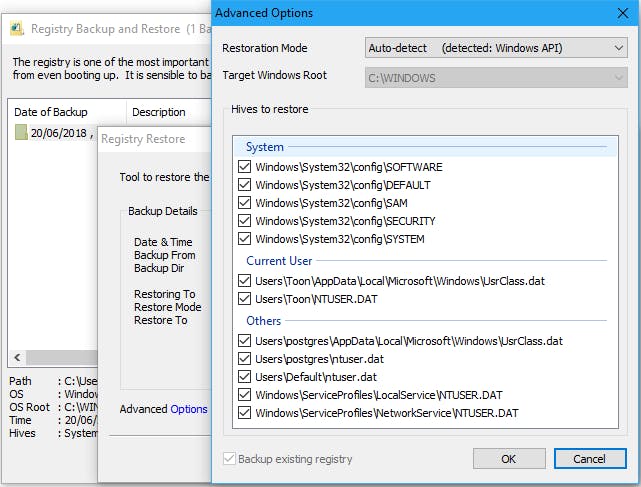
Task: Toggle the Users\Default\ntuser.dat checkbox
Action: 245,377
